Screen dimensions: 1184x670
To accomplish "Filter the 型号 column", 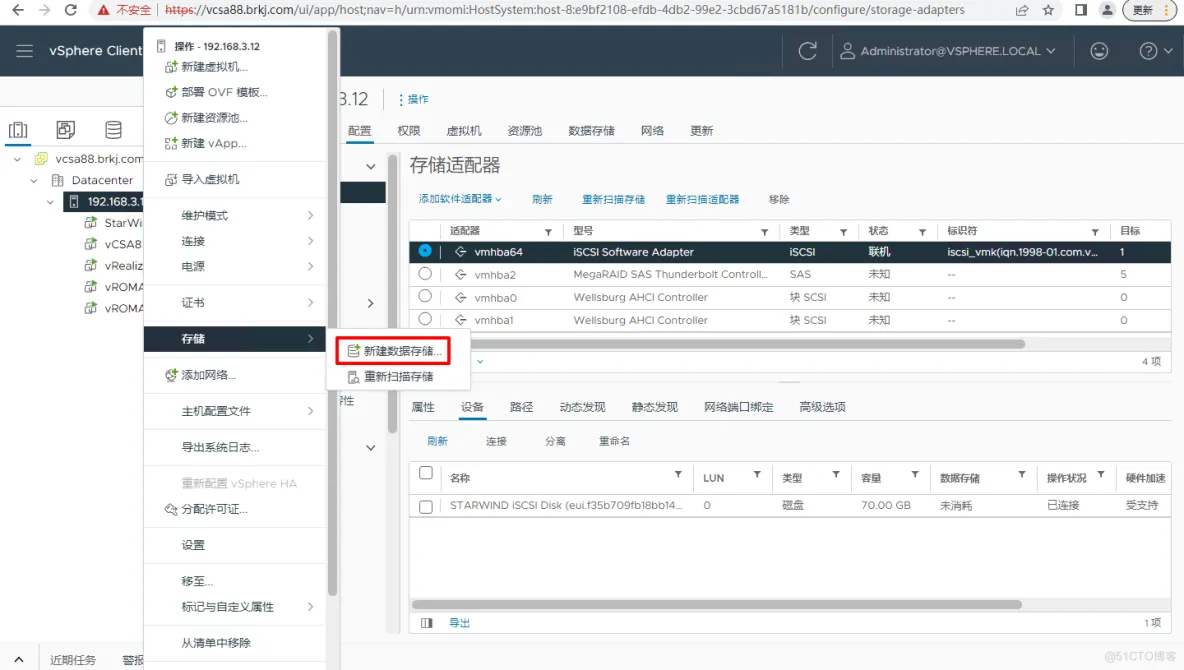I will click(764, 232).
